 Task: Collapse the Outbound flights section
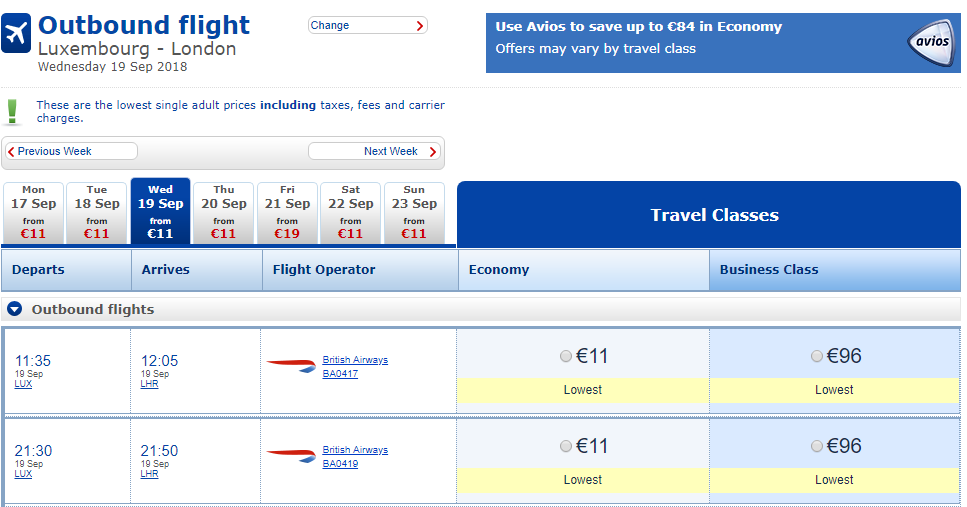(15, 309)
